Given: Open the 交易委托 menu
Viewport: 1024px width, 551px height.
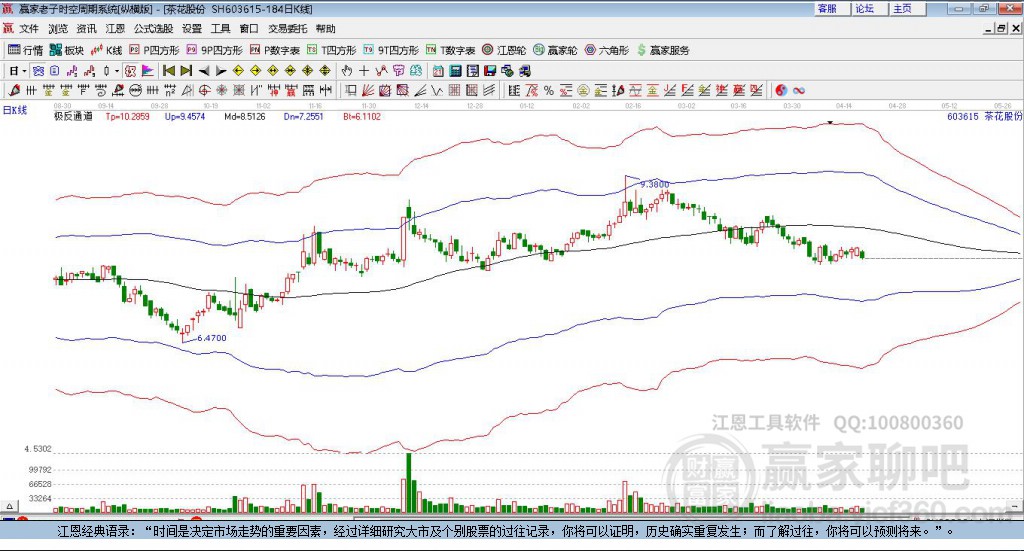Looking at the screenshot, I should tap(287, 29).
